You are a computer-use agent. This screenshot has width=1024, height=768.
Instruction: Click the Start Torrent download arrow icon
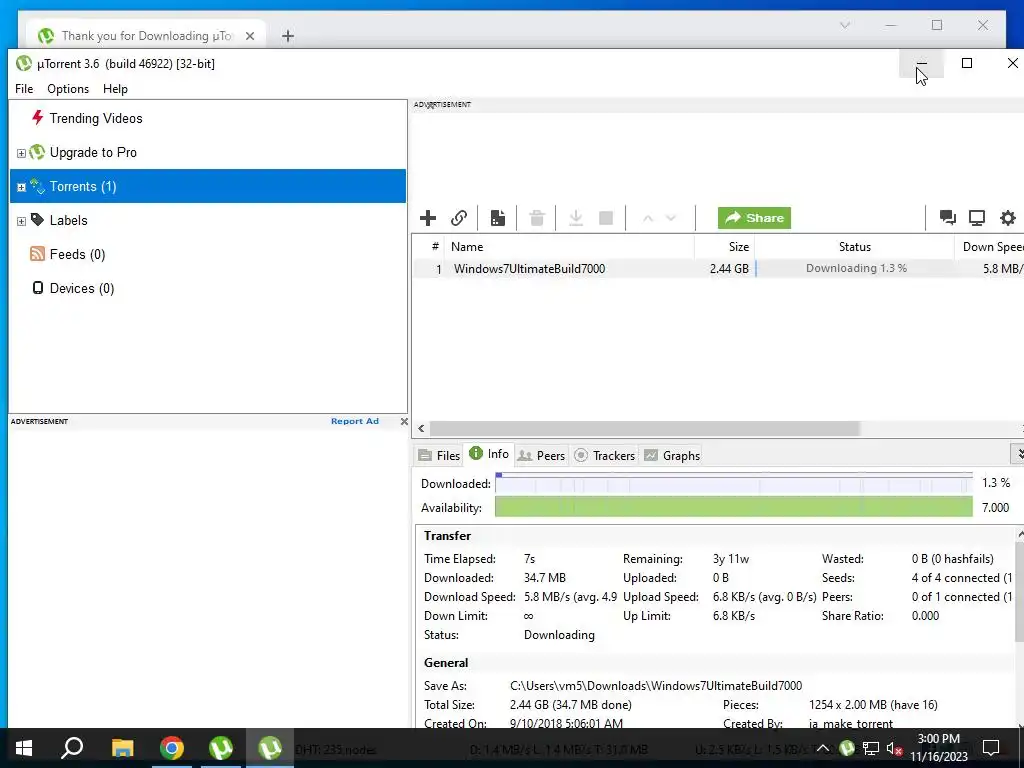click(575, 217)
